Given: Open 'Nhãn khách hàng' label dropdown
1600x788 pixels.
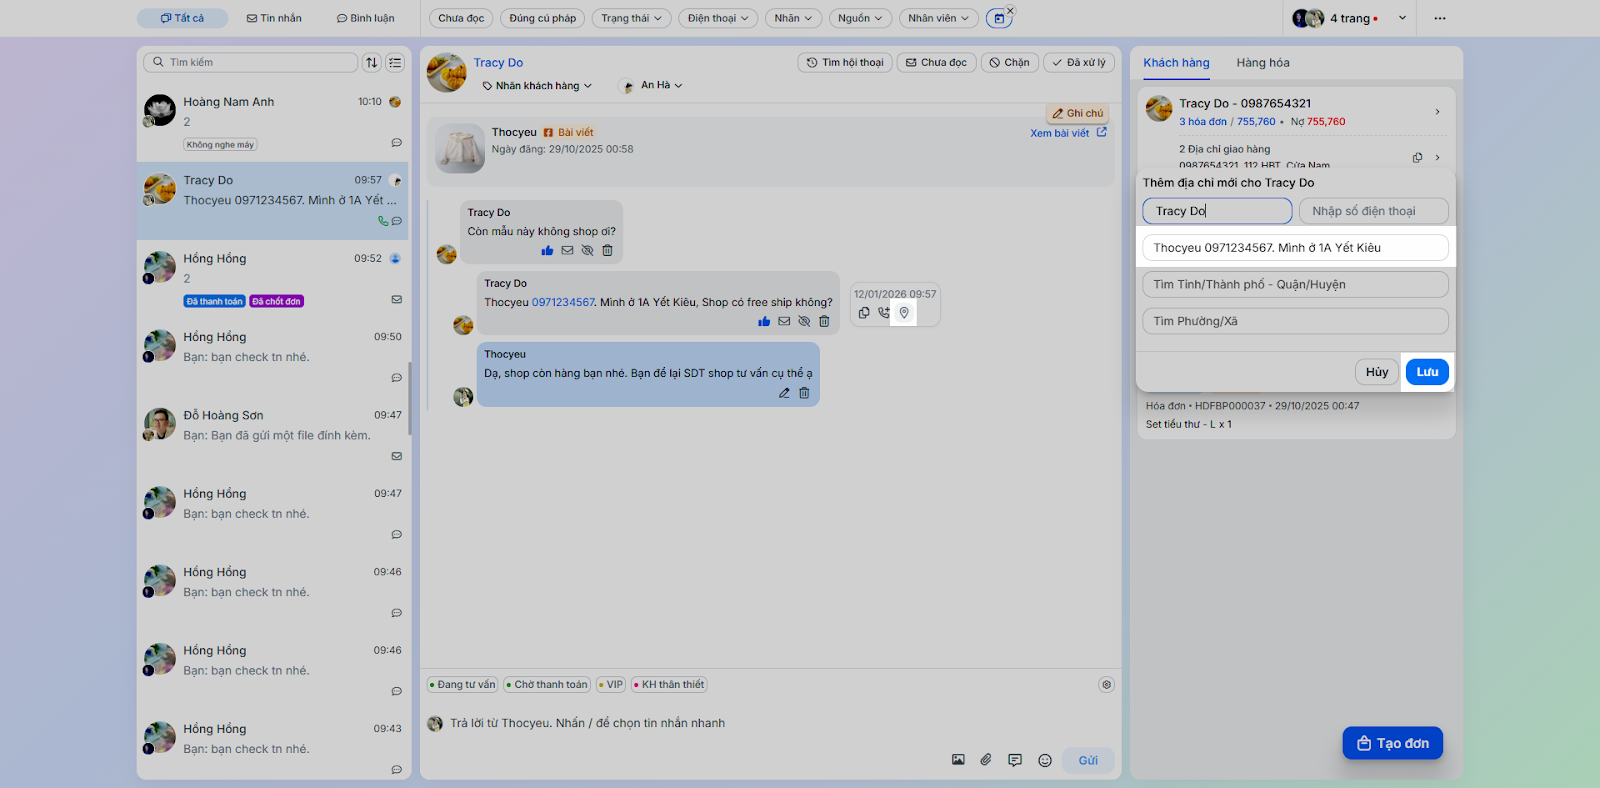Looking at the screenshot, I should (537, 86).
